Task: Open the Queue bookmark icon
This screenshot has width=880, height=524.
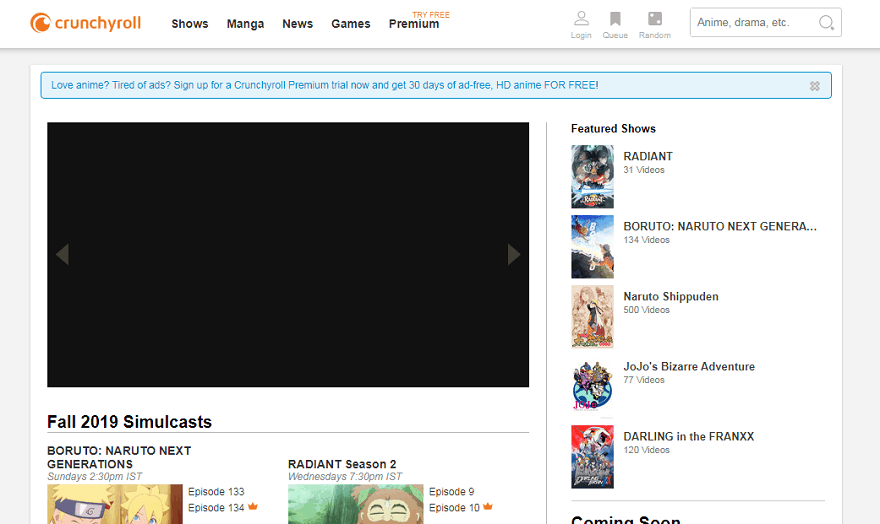Action: click(615, 20)
